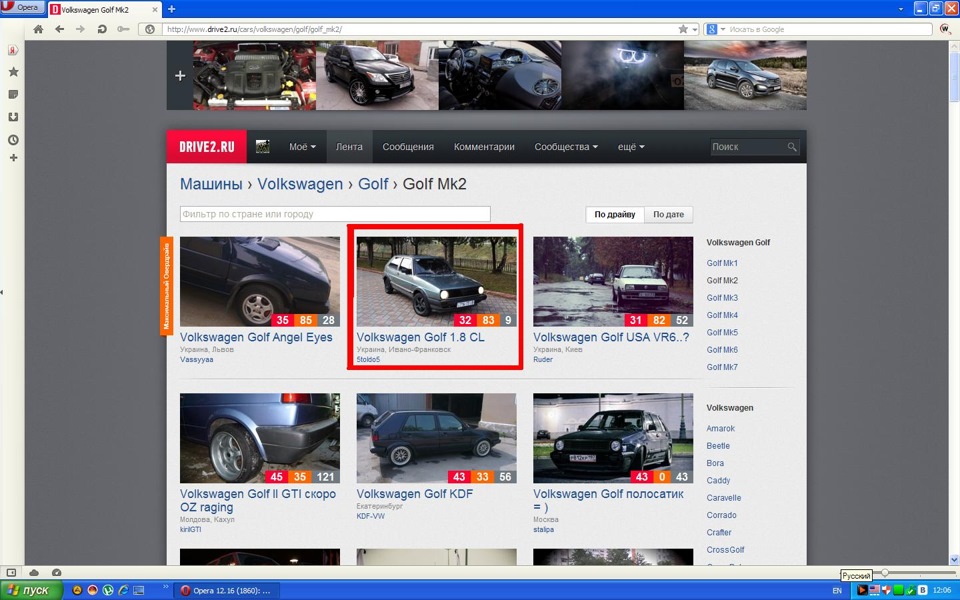Click Opera Turbo icon in status bar
This screenshot has height=600, width=960.
coord(56,572)
